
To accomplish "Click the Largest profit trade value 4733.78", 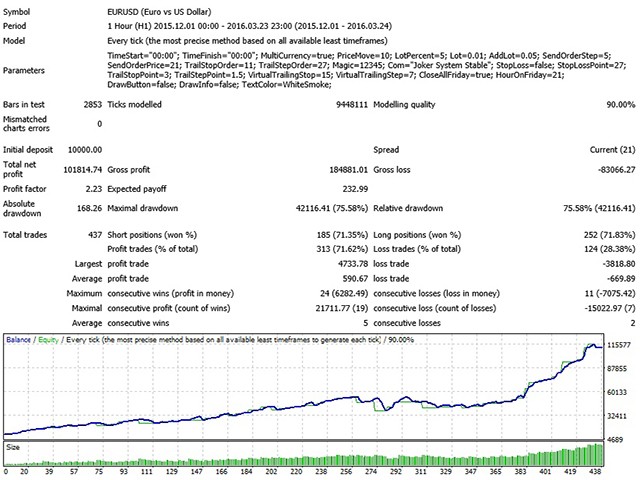I will pos(353,264).
